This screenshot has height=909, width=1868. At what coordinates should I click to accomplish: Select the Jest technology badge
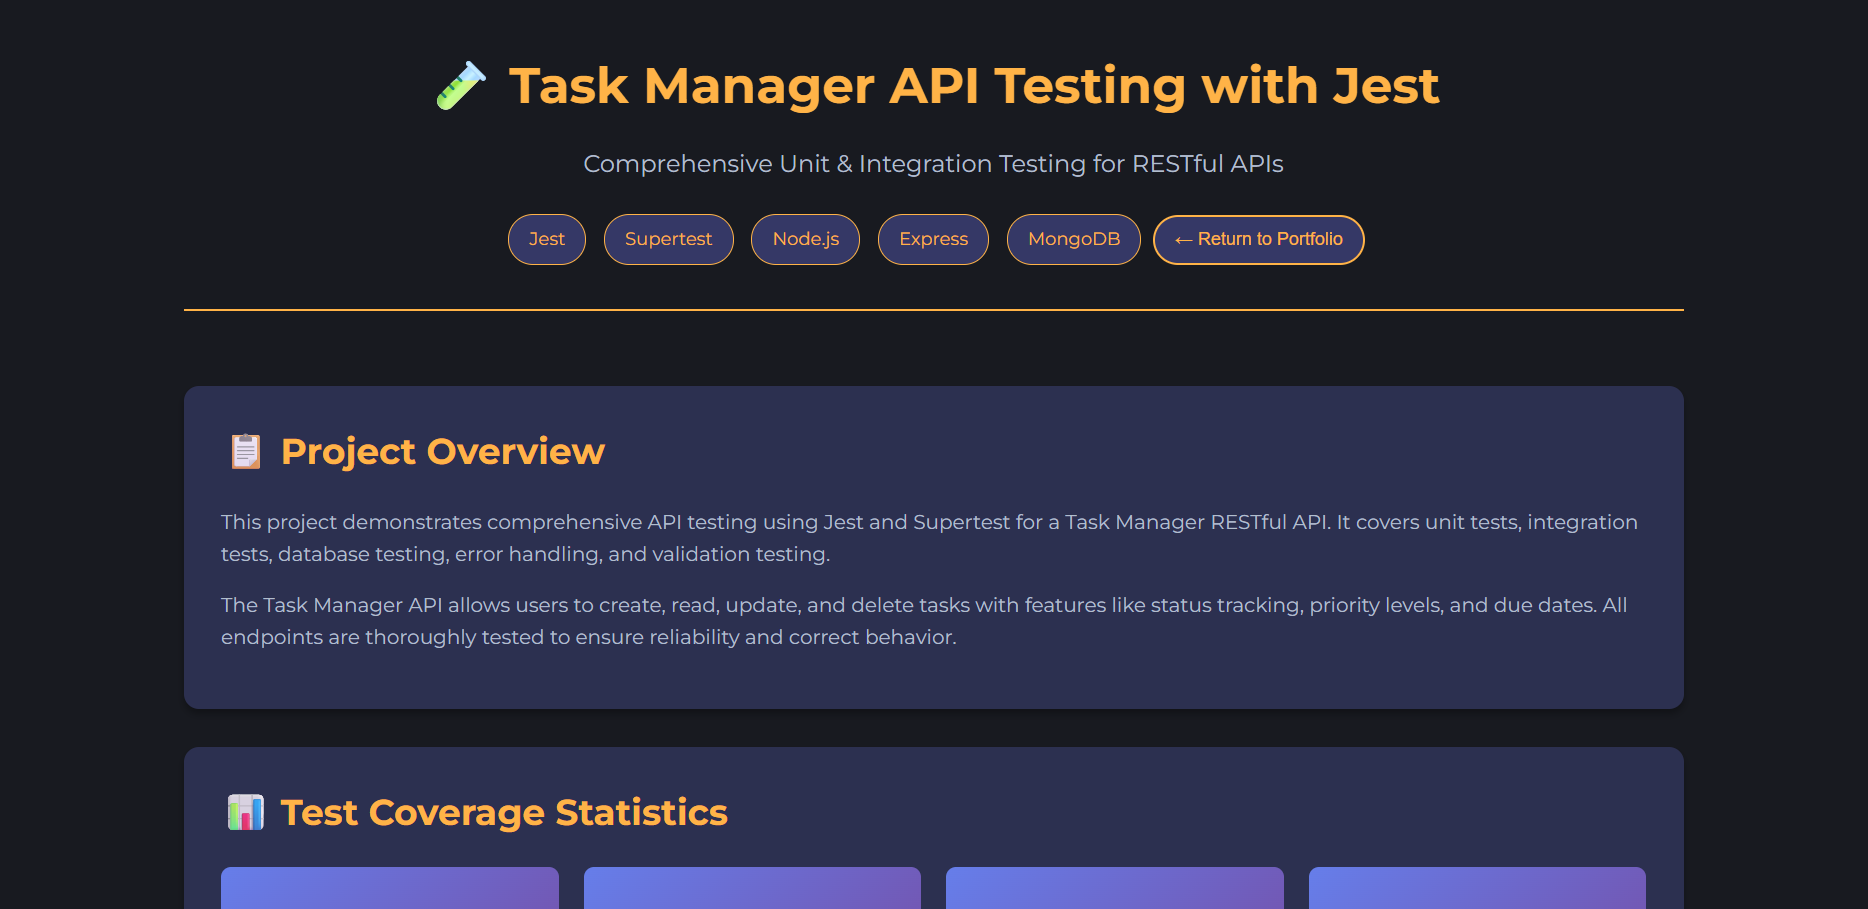pos(546,239)
